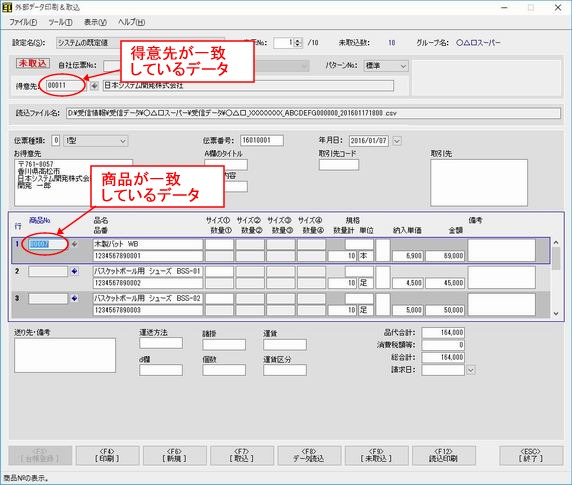Click the group name ○△□スーパー
Image resolution: width=572 pixels, height=485 pixels.
pos(478,43)
